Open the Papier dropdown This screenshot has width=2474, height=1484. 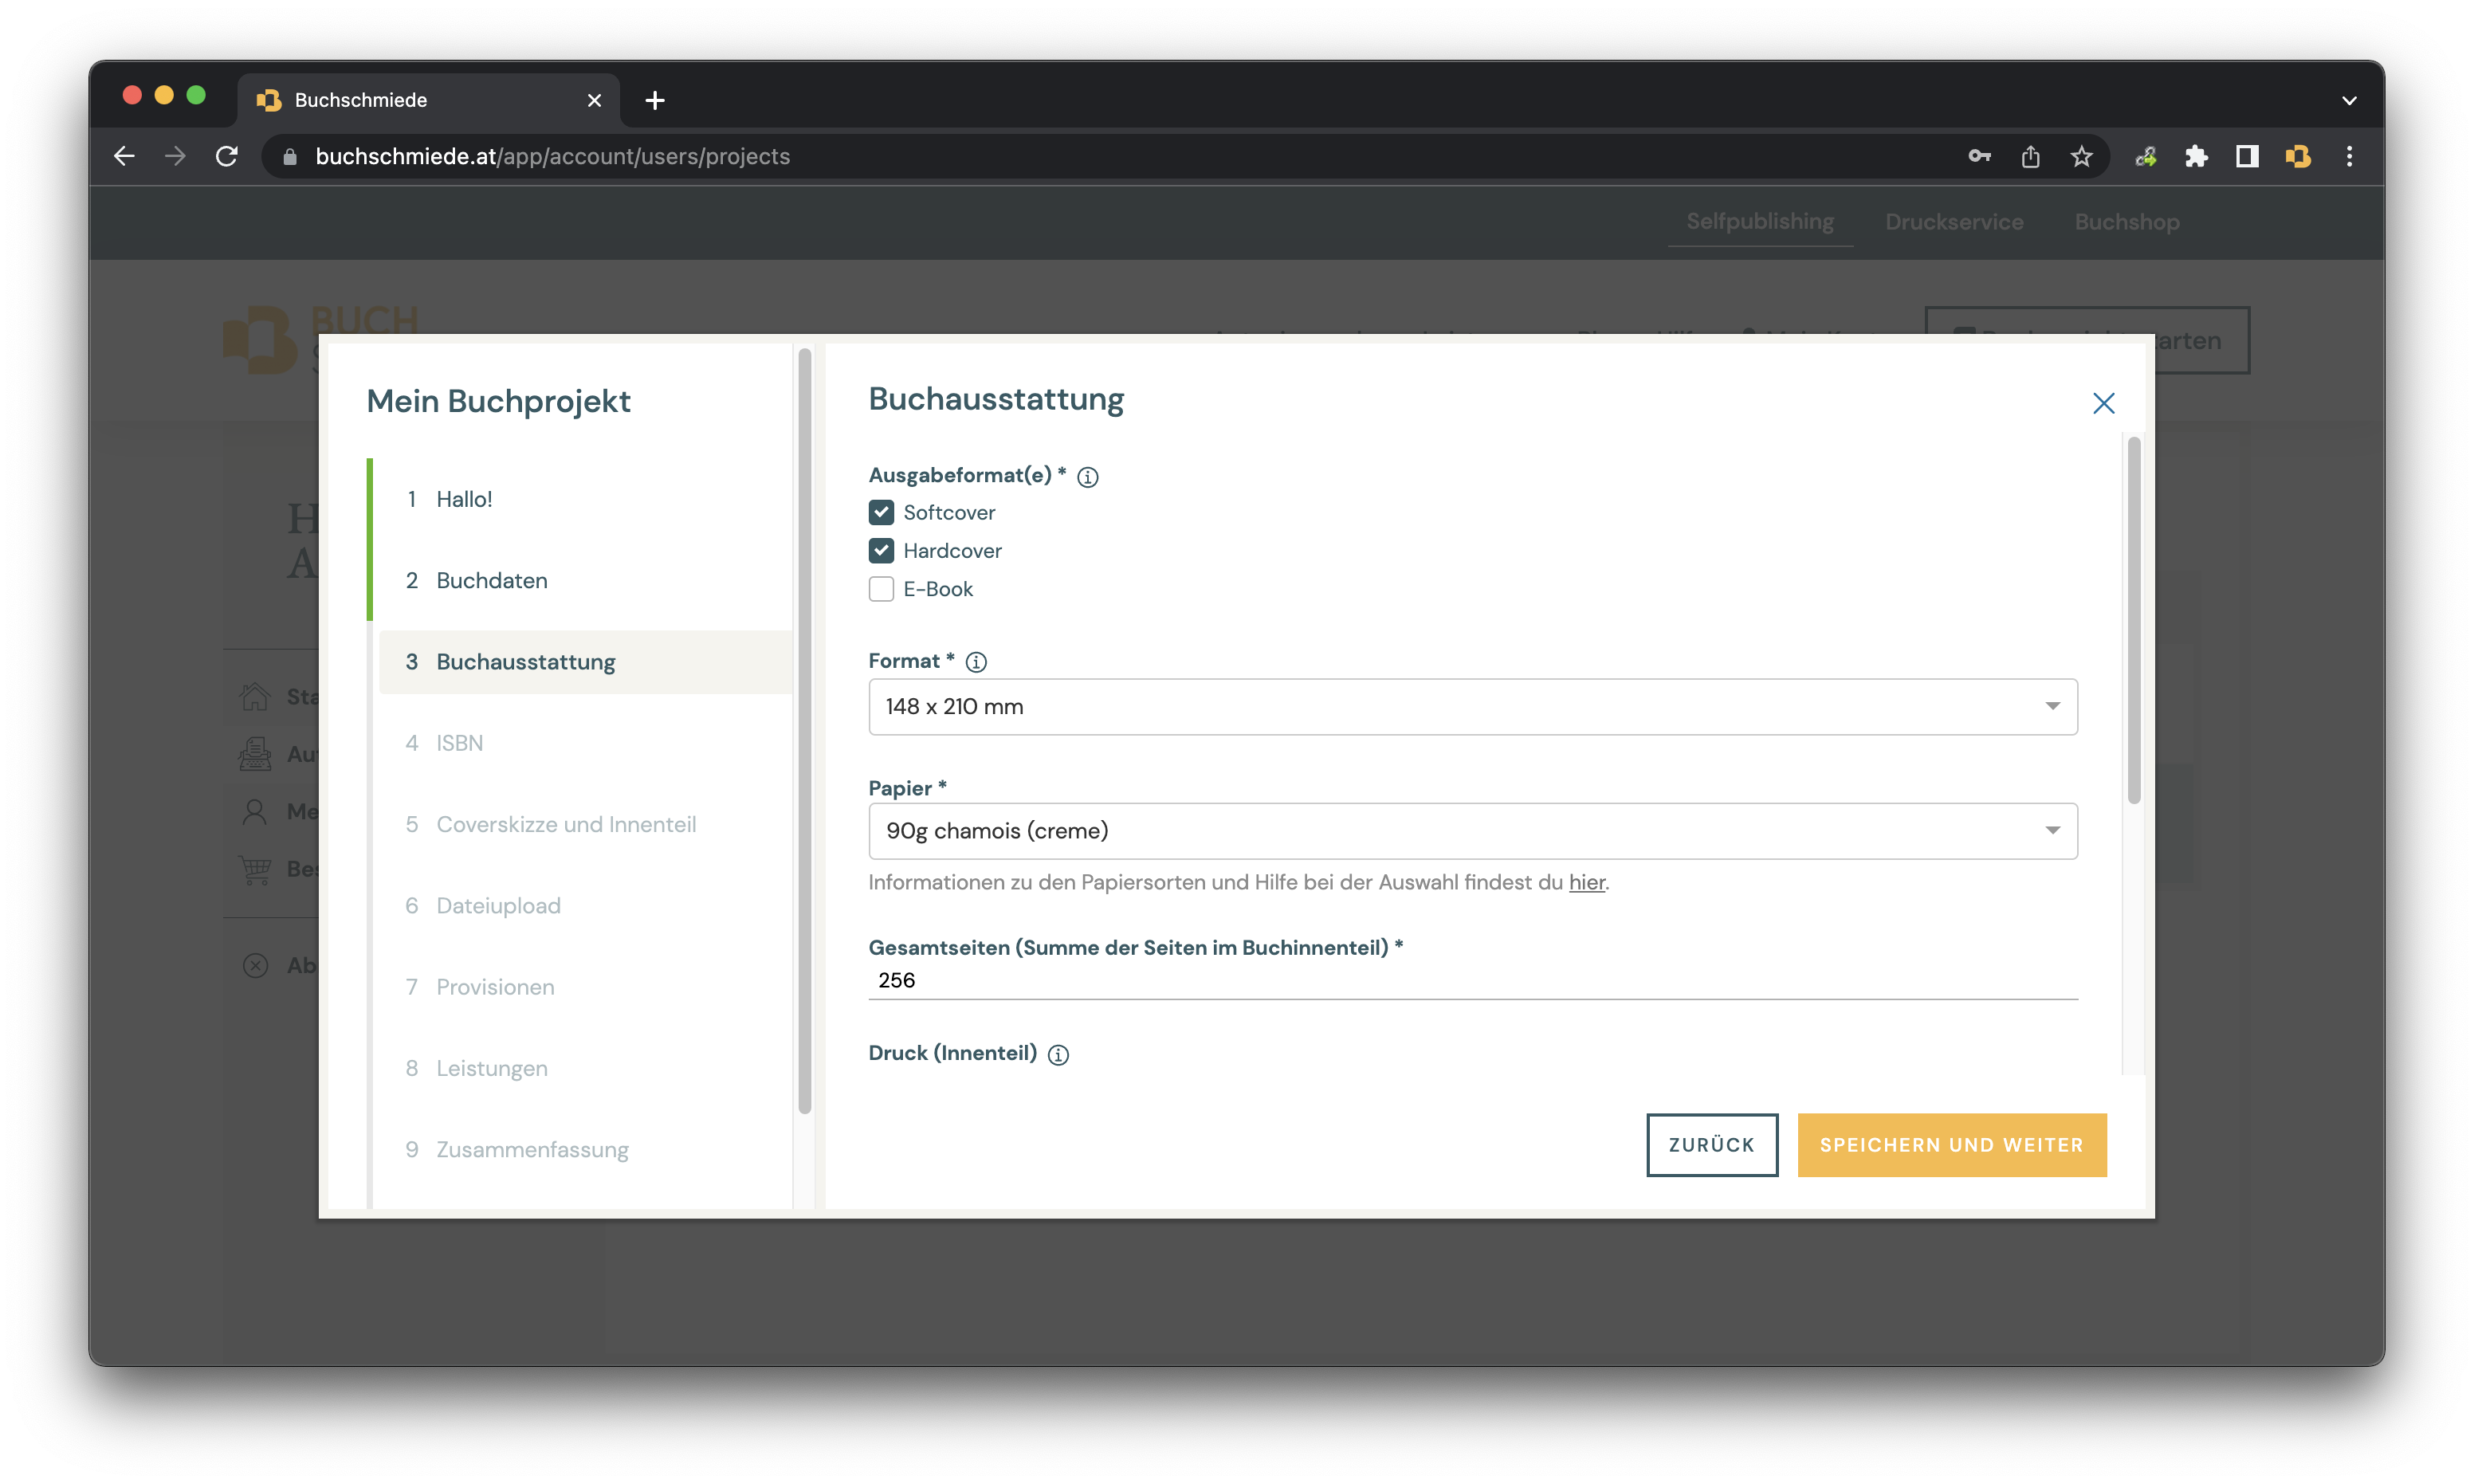(1472, 831)
